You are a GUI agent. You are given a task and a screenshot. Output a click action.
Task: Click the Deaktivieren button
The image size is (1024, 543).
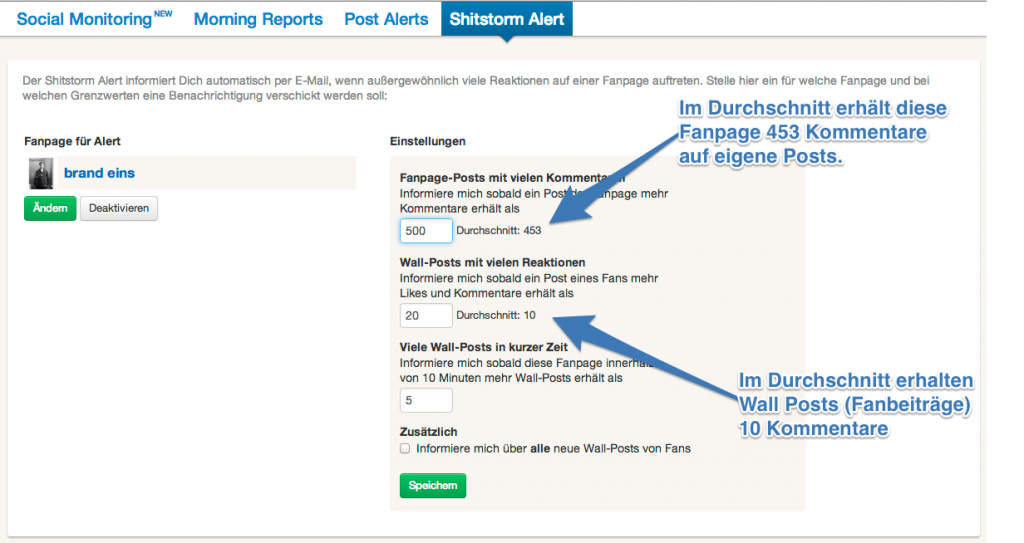click(119, 208)
